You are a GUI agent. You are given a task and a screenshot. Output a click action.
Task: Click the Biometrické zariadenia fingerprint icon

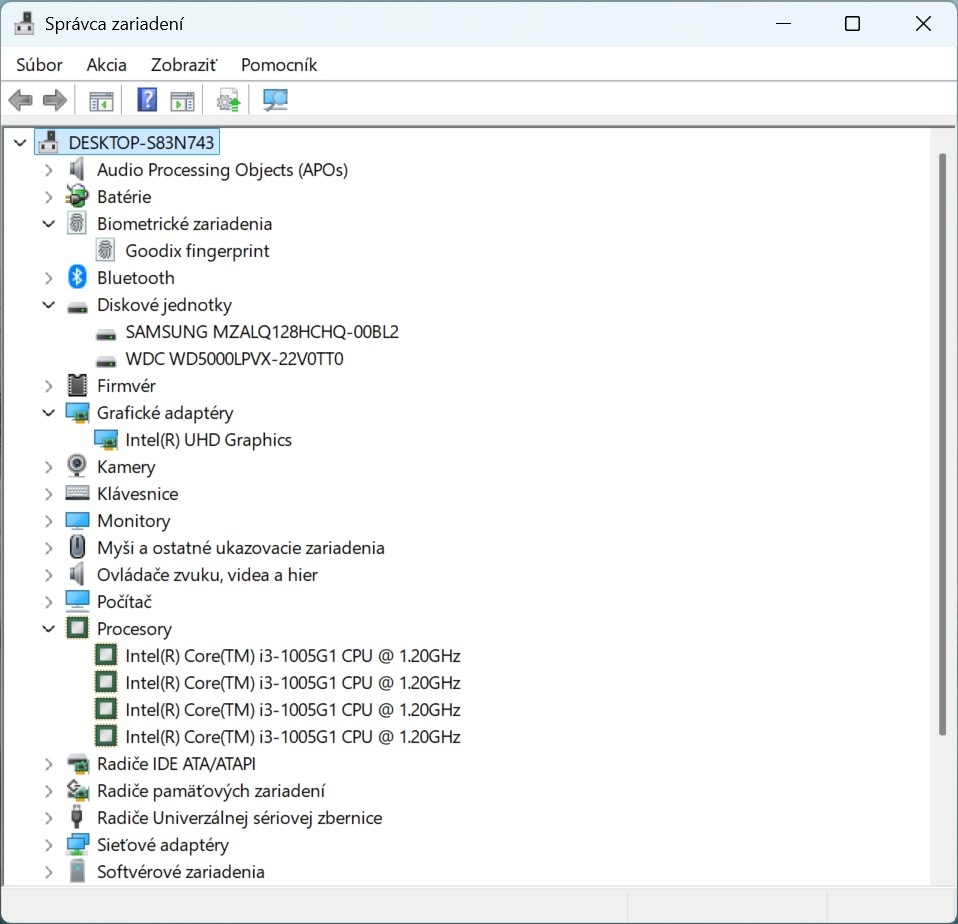(x=77, y=223)
